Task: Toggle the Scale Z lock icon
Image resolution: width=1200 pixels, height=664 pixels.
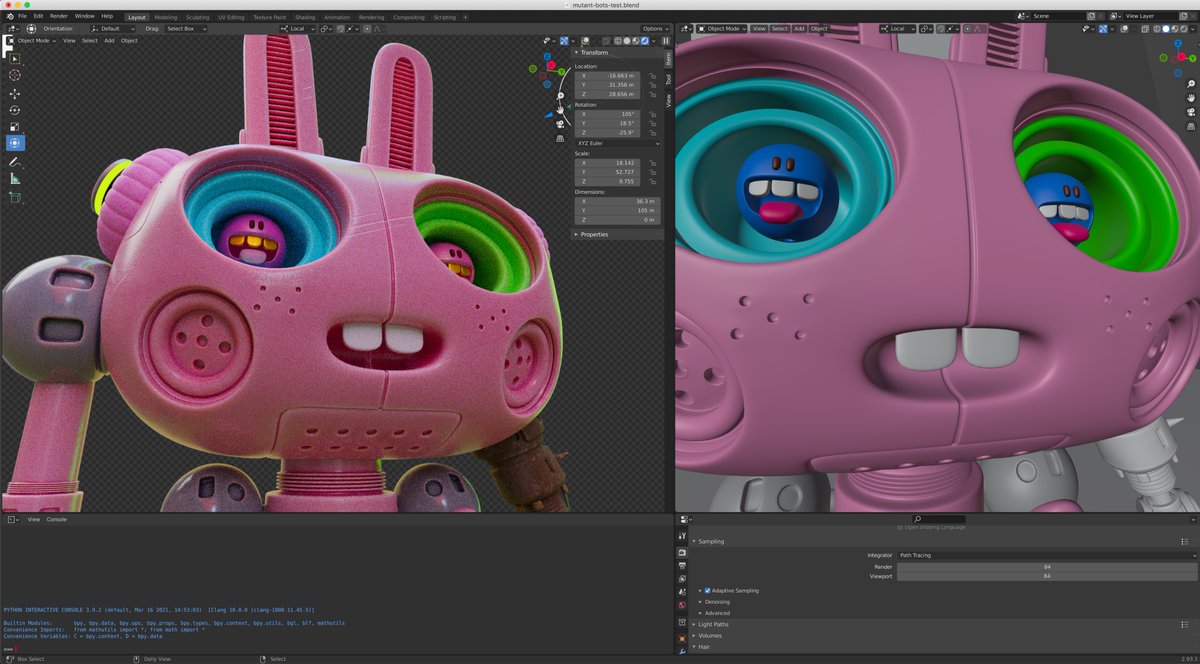Action: pyautogui.click(x=652, y=181)
